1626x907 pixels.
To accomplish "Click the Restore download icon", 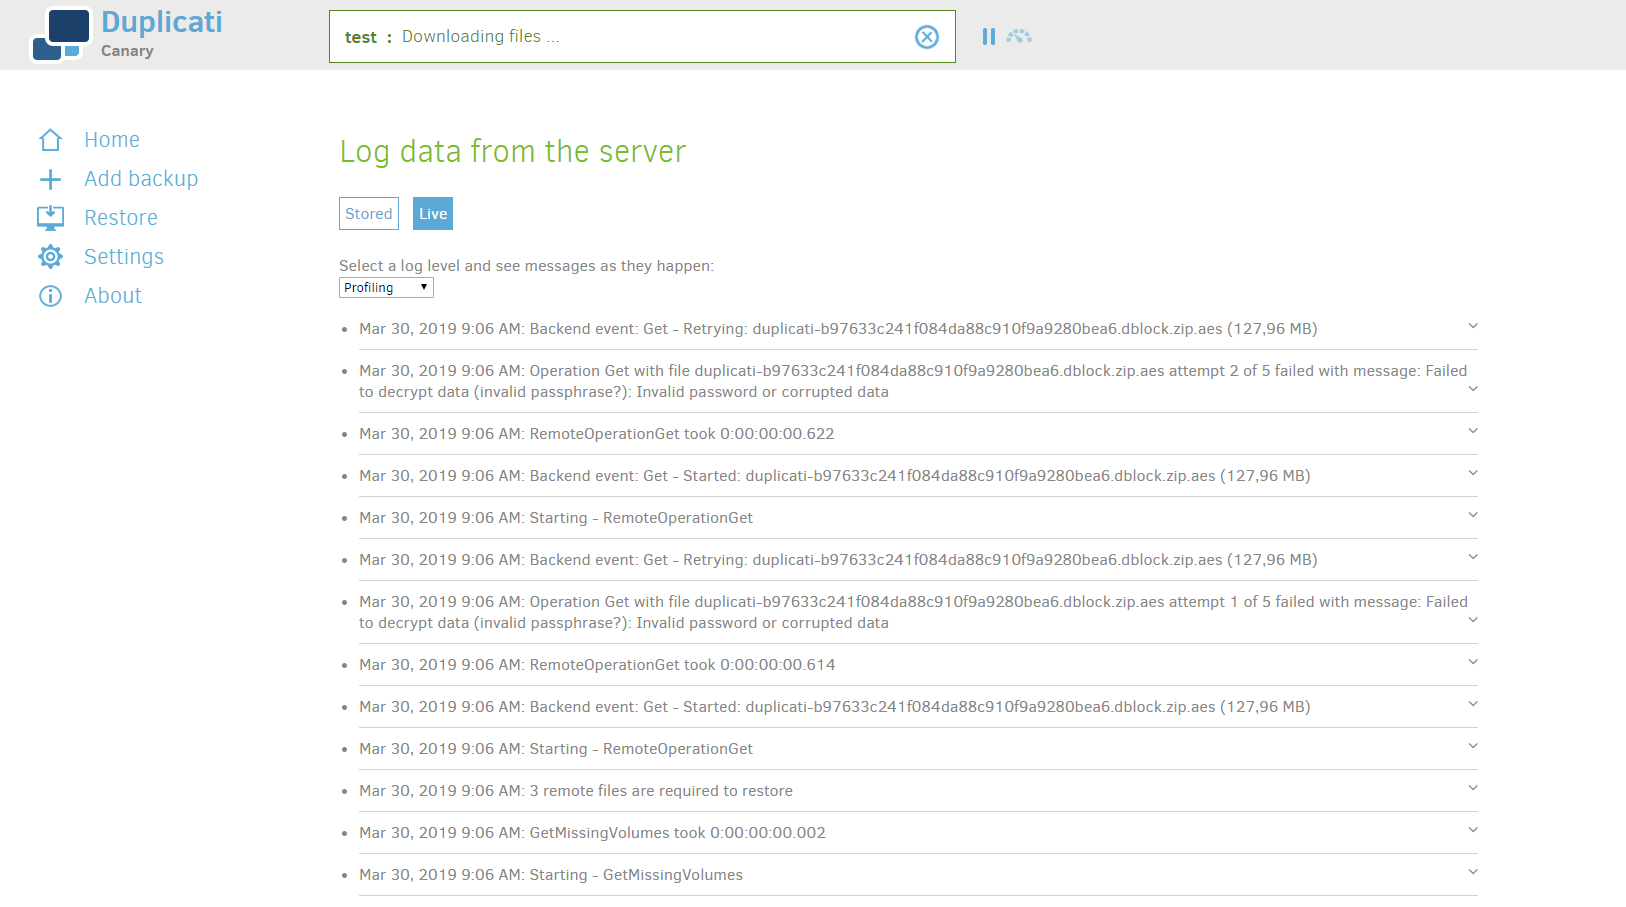I will pyautogui.click(x=50, y=218).
